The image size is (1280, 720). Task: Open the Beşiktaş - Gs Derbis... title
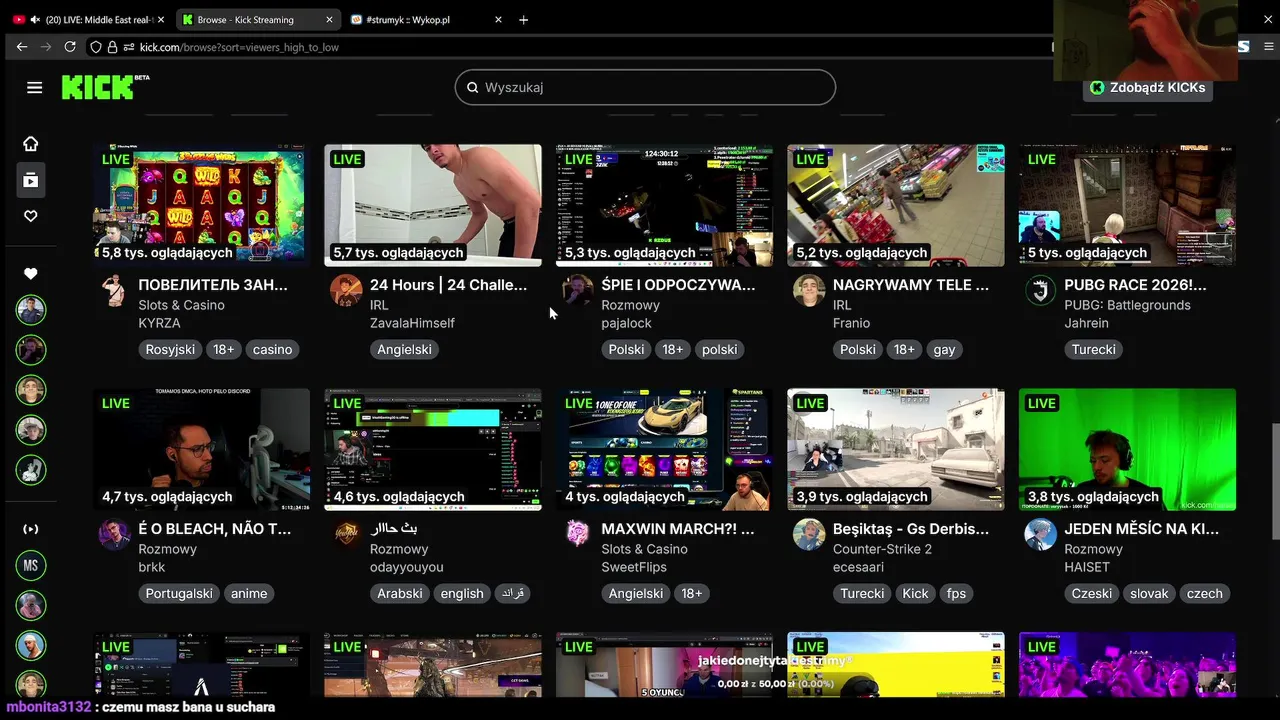[911, 529]
